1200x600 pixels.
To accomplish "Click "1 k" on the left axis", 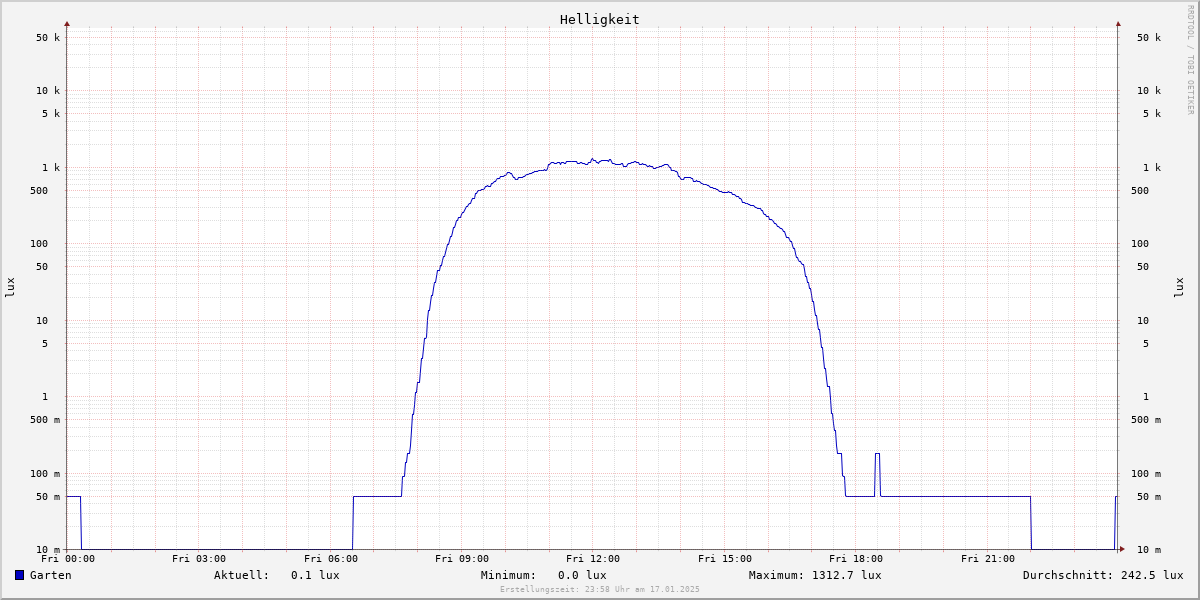I will click(51, 167).
